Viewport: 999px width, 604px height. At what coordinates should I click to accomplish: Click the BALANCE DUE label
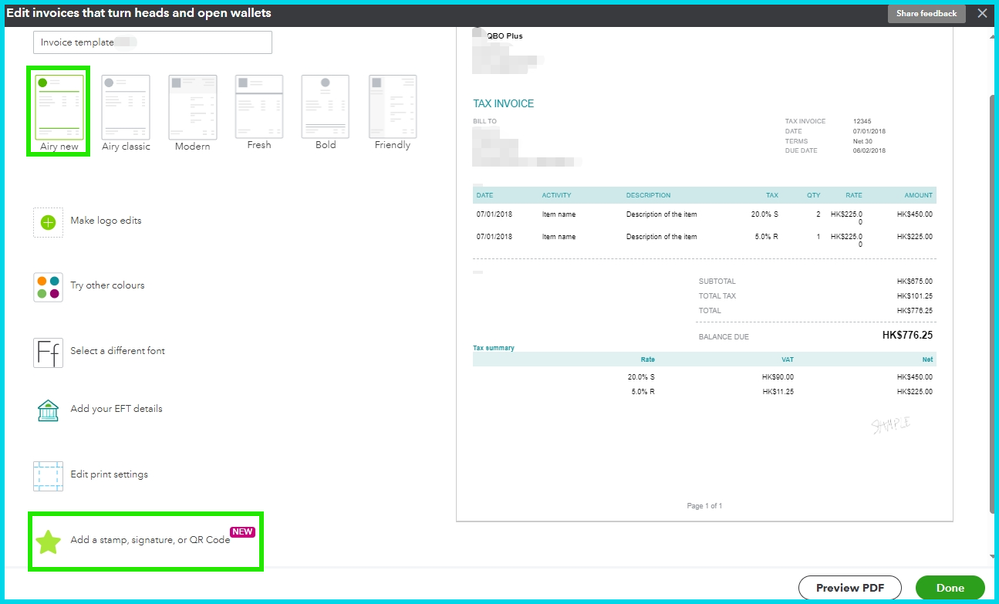(723, 337)
